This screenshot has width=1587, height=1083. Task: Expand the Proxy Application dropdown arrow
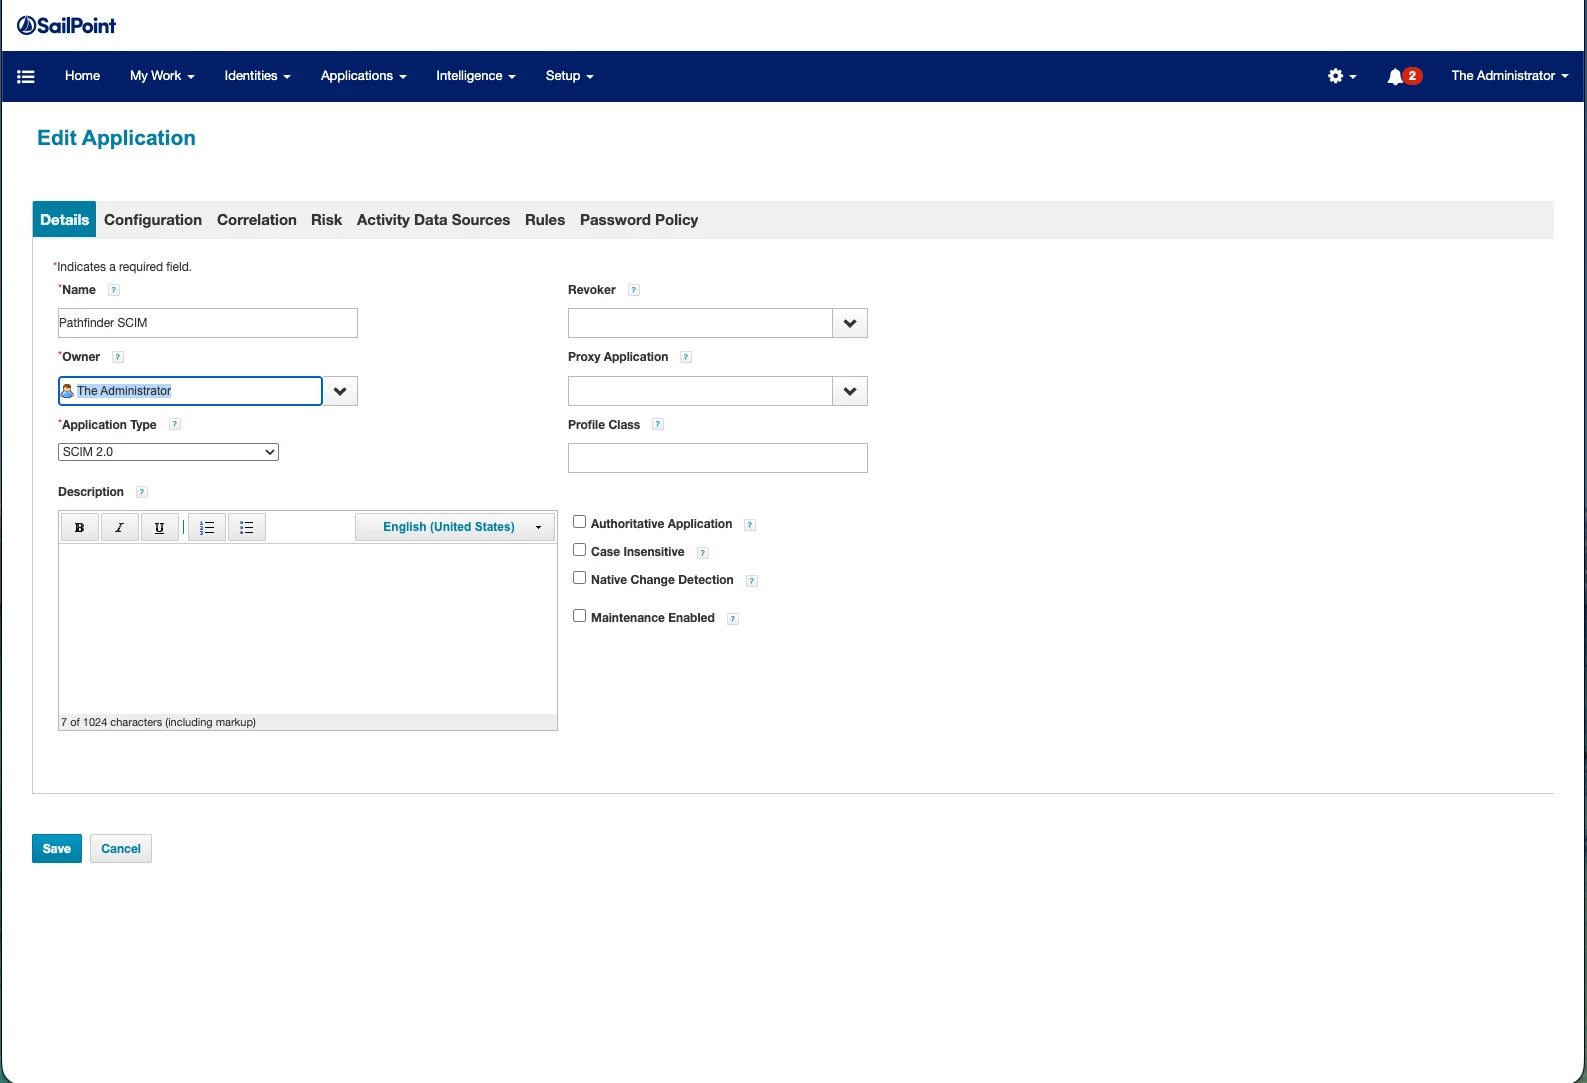pyautogui.click(x=850, y=391)
